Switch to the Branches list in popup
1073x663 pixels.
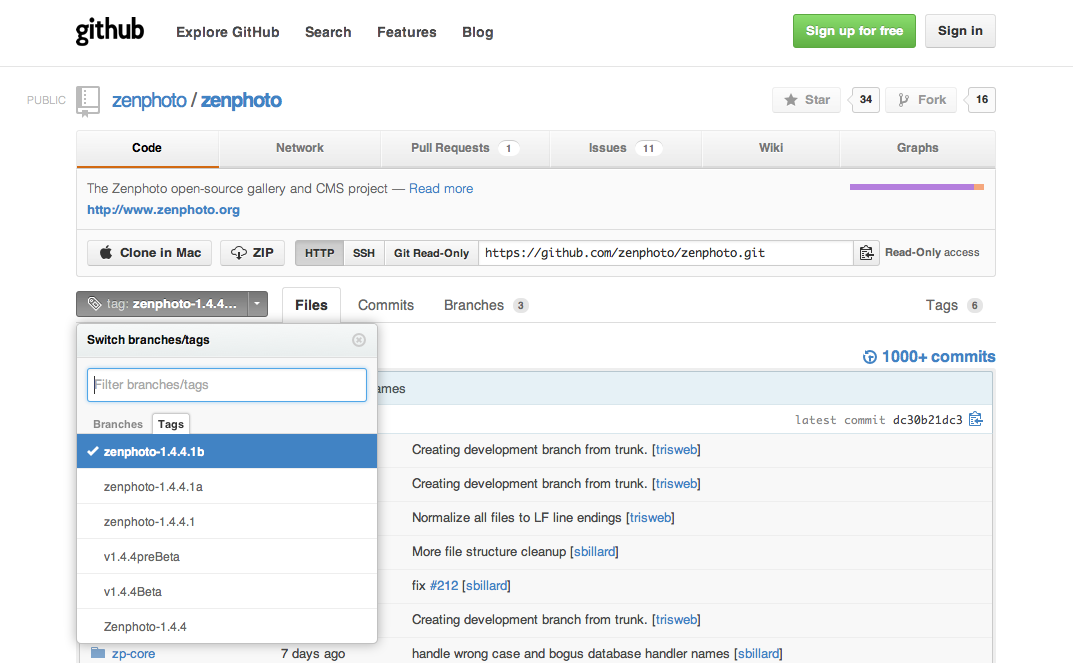[118, 424]
